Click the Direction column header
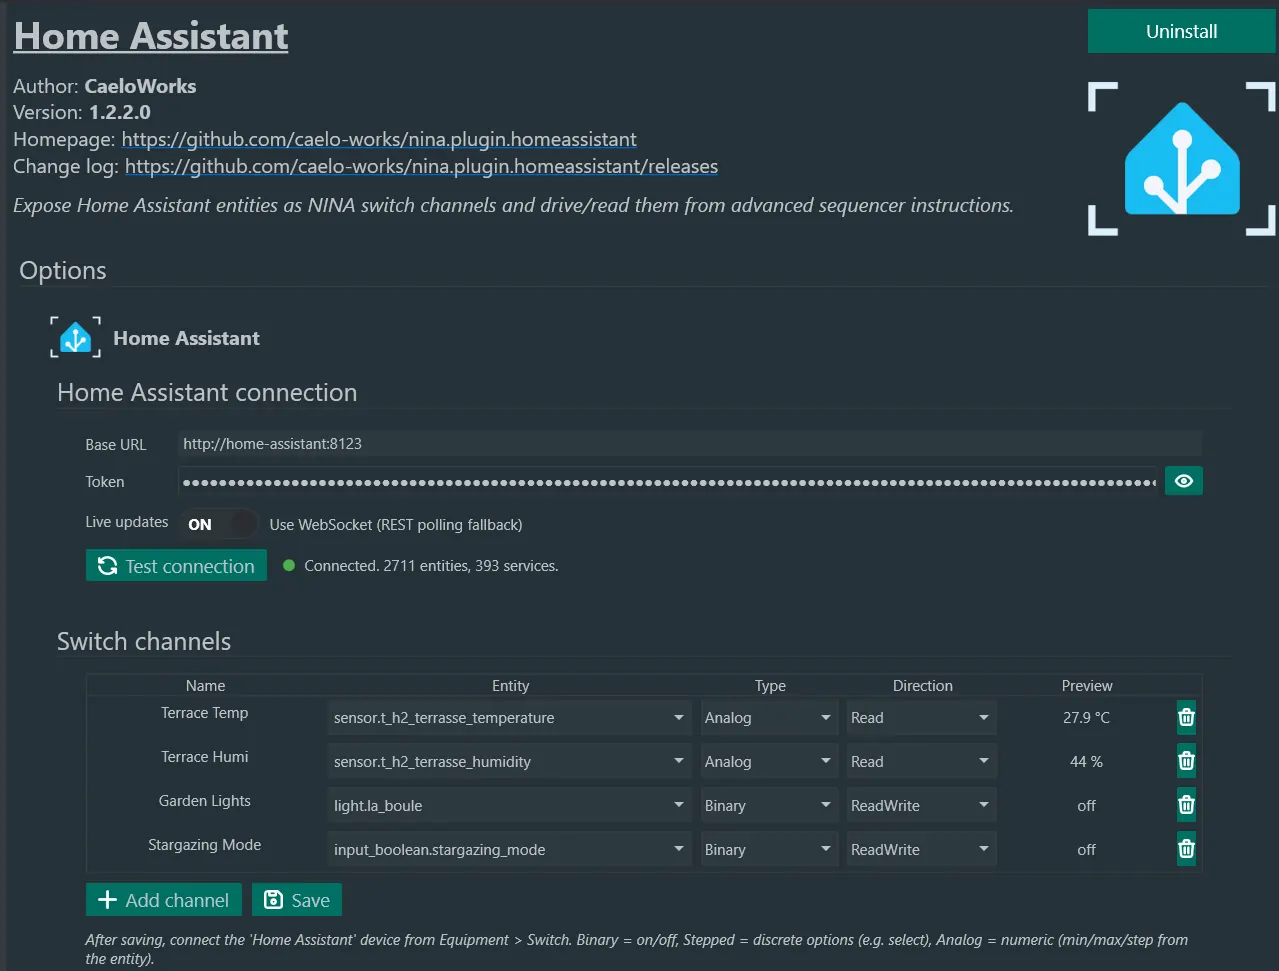The height and width of the screenshot is (971, 1279). coord(922,686)
